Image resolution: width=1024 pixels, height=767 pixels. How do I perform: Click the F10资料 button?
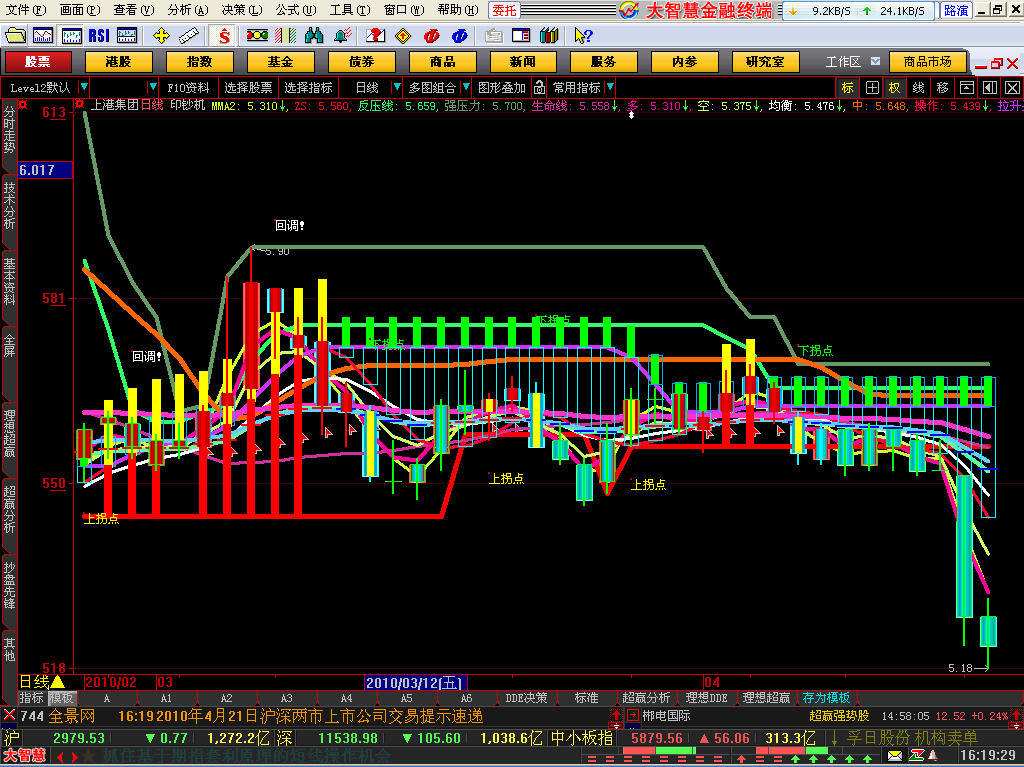pyautogui.click(x=188, y=88)
